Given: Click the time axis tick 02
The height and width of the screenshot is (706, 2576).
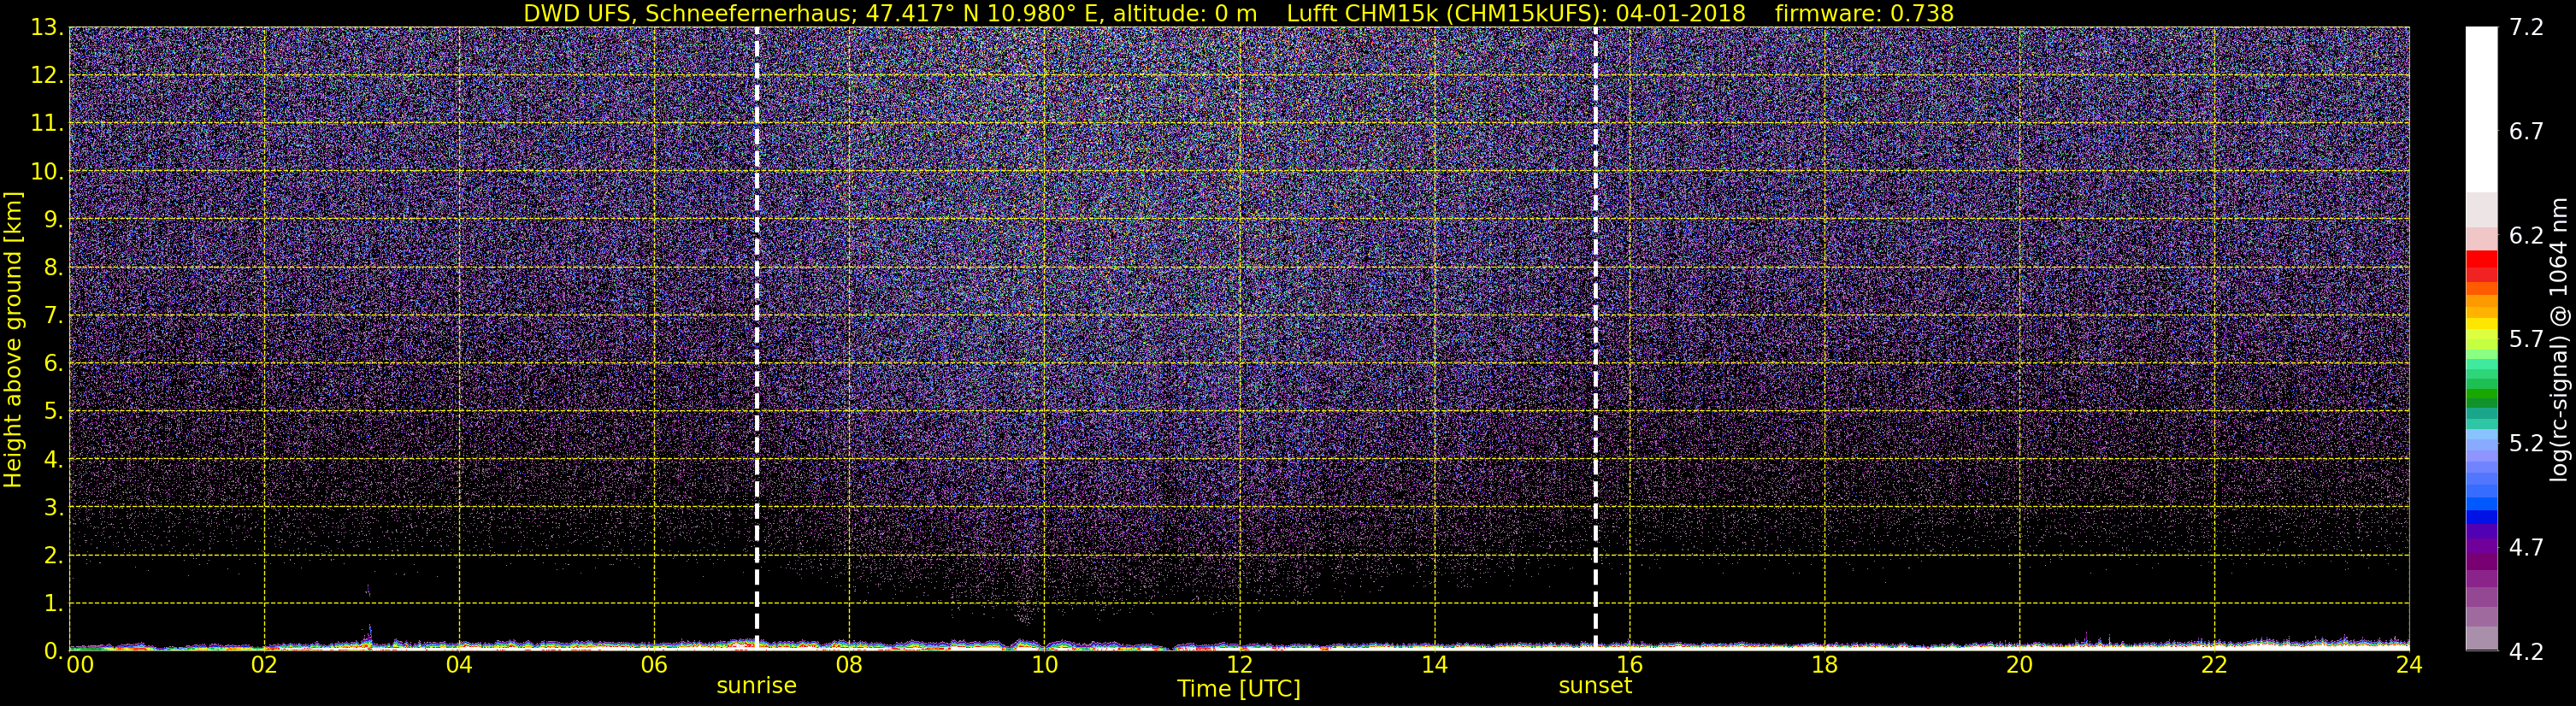Looking at the screenshot, I should pyautogui.click(x=264, y=666).
